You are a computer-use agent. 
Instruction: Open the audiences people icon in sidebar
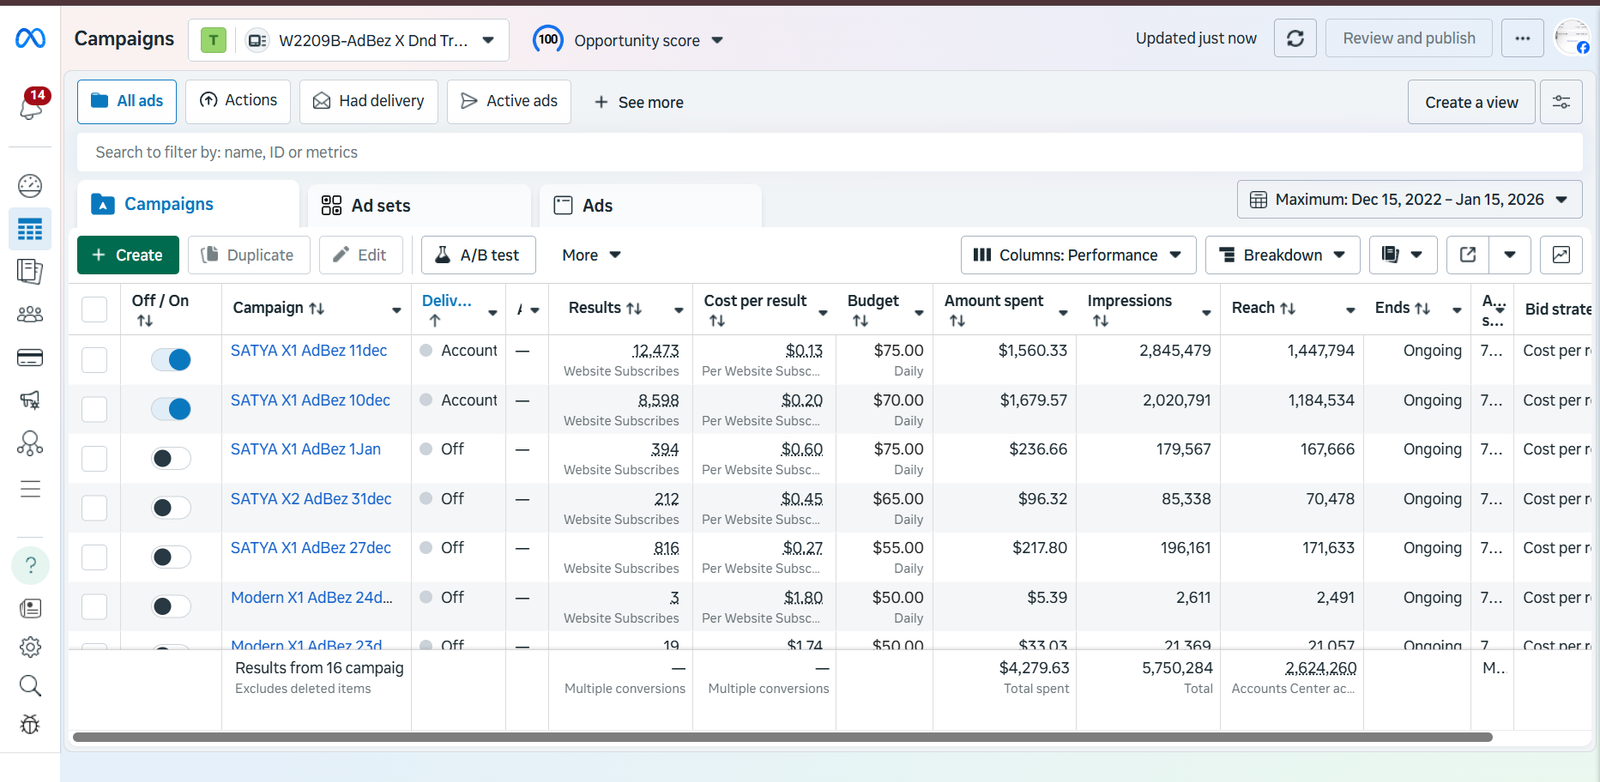[30, 314]
